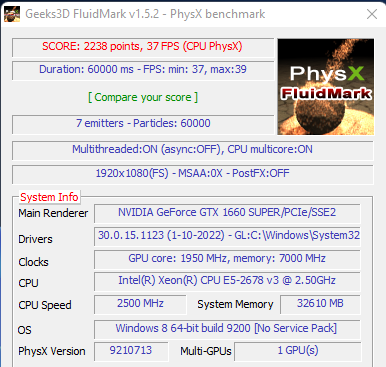Click the PhysX Version 9210713 field

131,351
